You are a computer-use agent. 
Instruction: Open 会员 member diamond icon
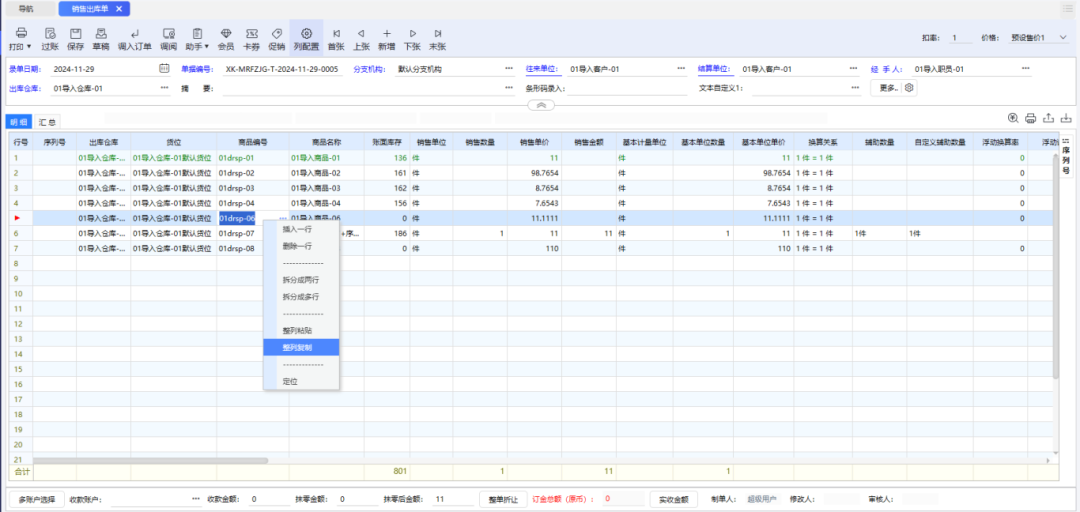(226, 38)
